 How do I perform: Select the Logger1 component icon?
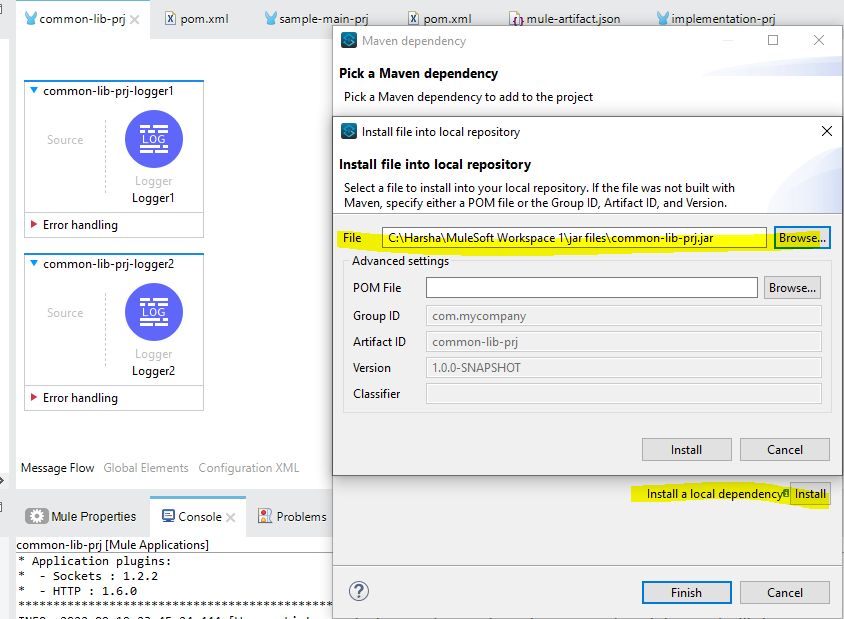pos(154,139)
